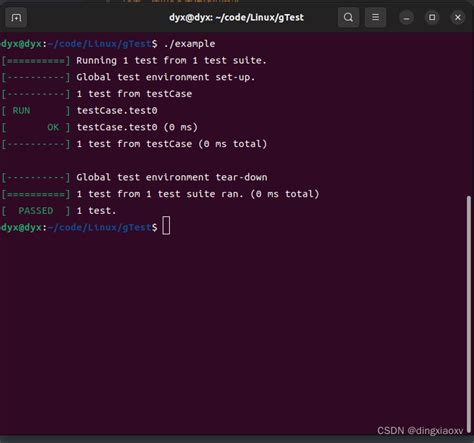Click '1 test from testCase (0 ms total)'
The width and height of the screenshot is (474, 443).
coord(172,144)
